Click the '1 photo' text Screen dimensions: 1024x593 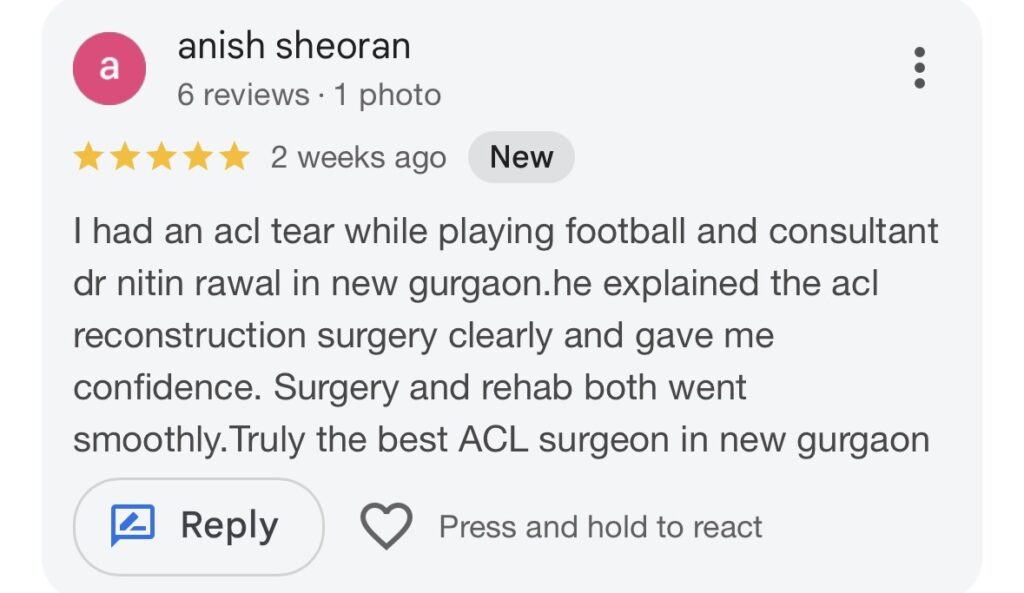(387, 95)
